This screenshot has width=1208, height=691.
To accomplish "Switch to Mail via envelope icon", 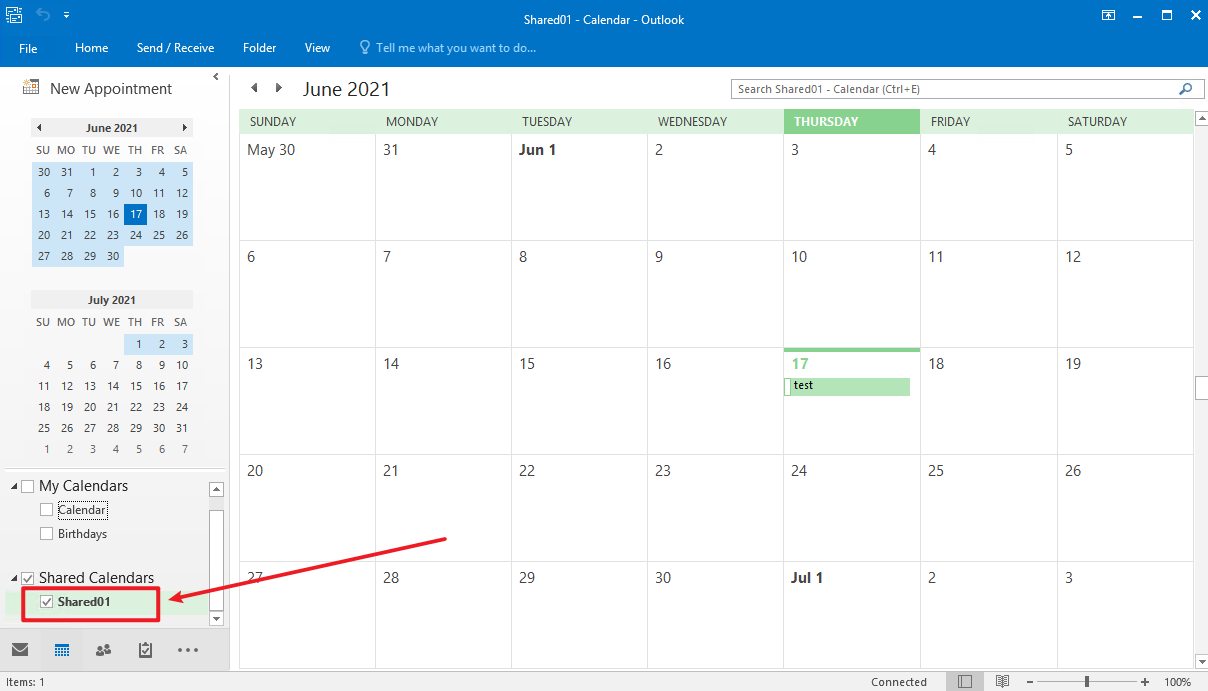I will point(20,650).
